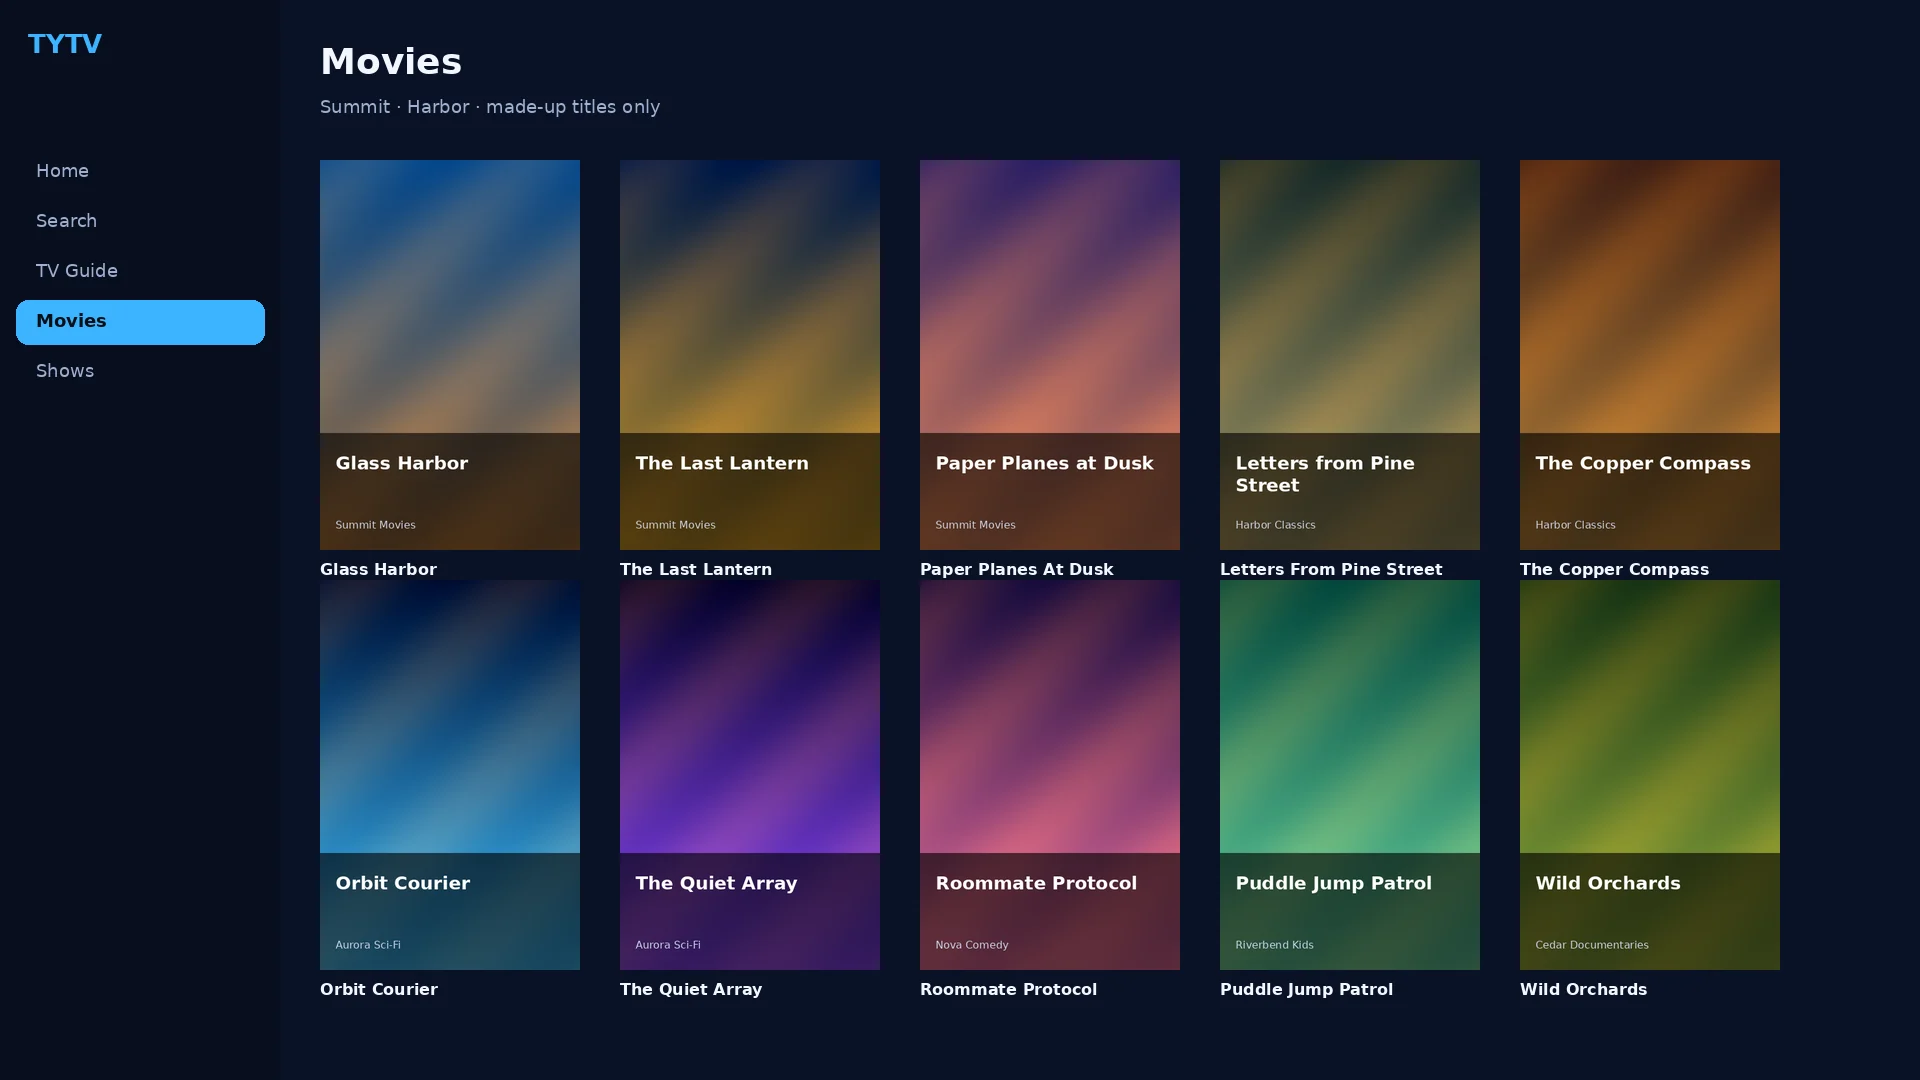1920x1080 pixels.
Task: Open The Last Lantern poster
Action: (750, 355)
